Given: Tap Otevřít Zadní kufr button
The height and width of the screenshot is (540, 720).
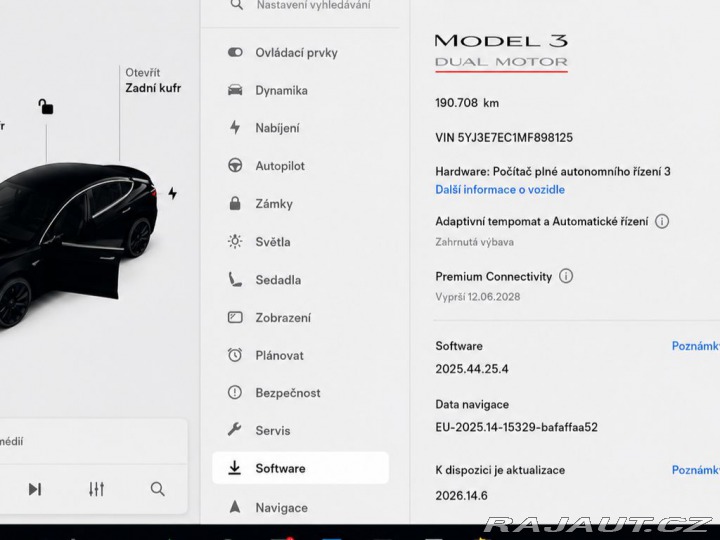Looking at the screenshot, I should click(153, 80).
